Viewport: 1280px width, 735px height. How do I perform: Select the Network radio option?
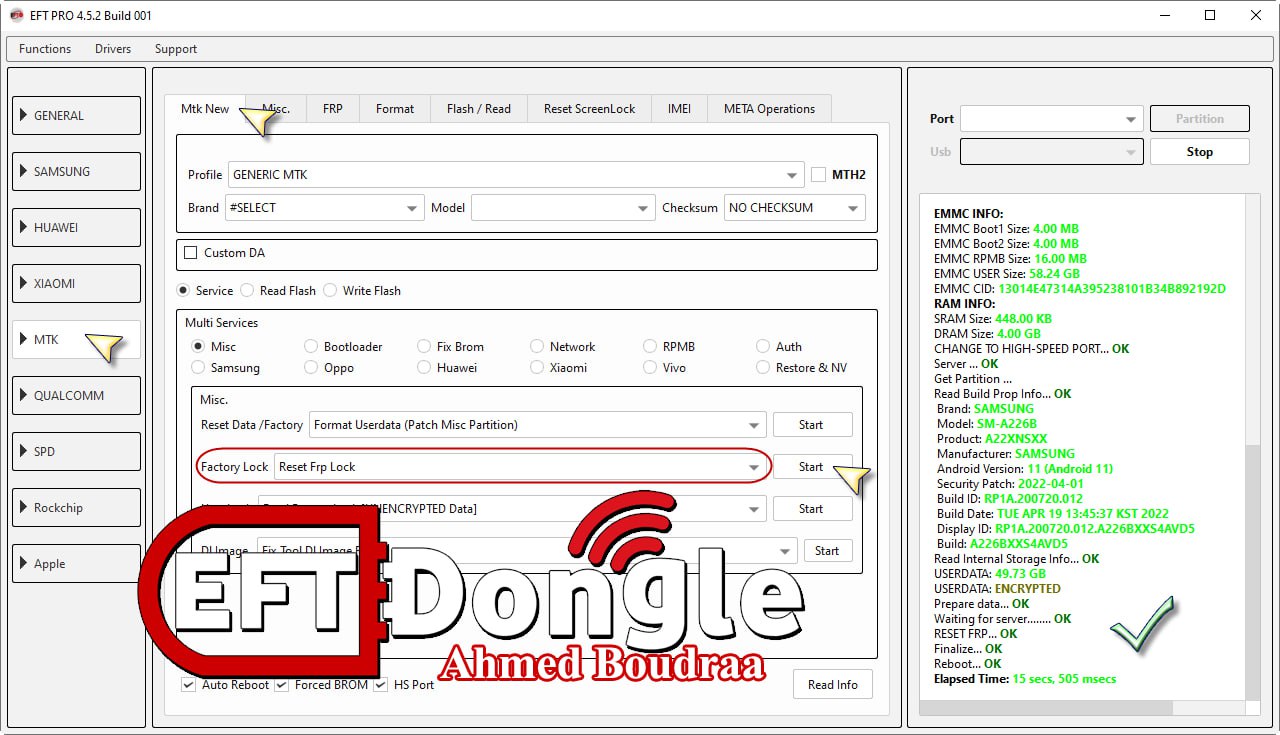(537, 346)
